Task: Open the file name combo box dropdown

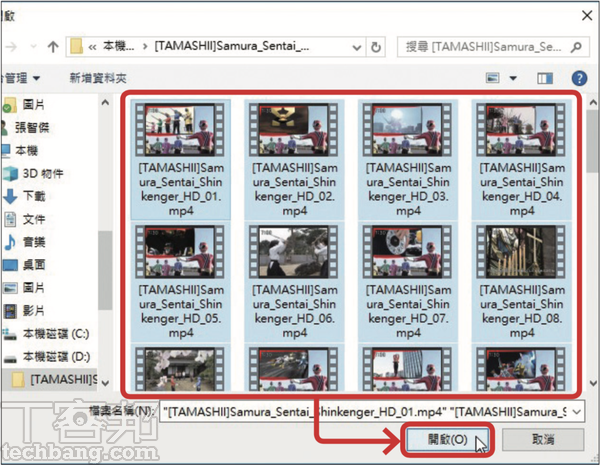Action: click(577, 412)
